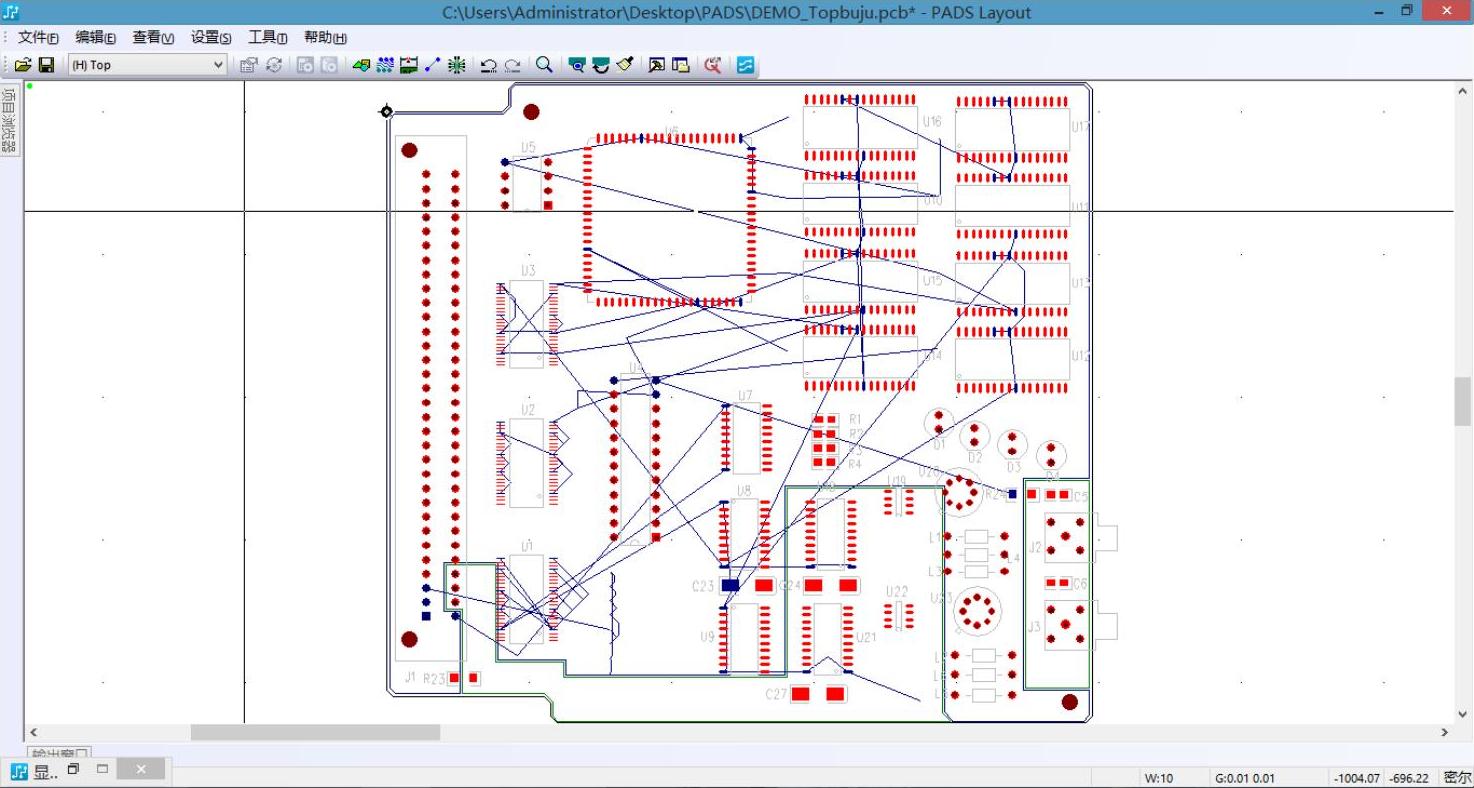1474x788 pixels.
Task: Activate the Zoom magnifier tool
Action: (x=544, y=65)
